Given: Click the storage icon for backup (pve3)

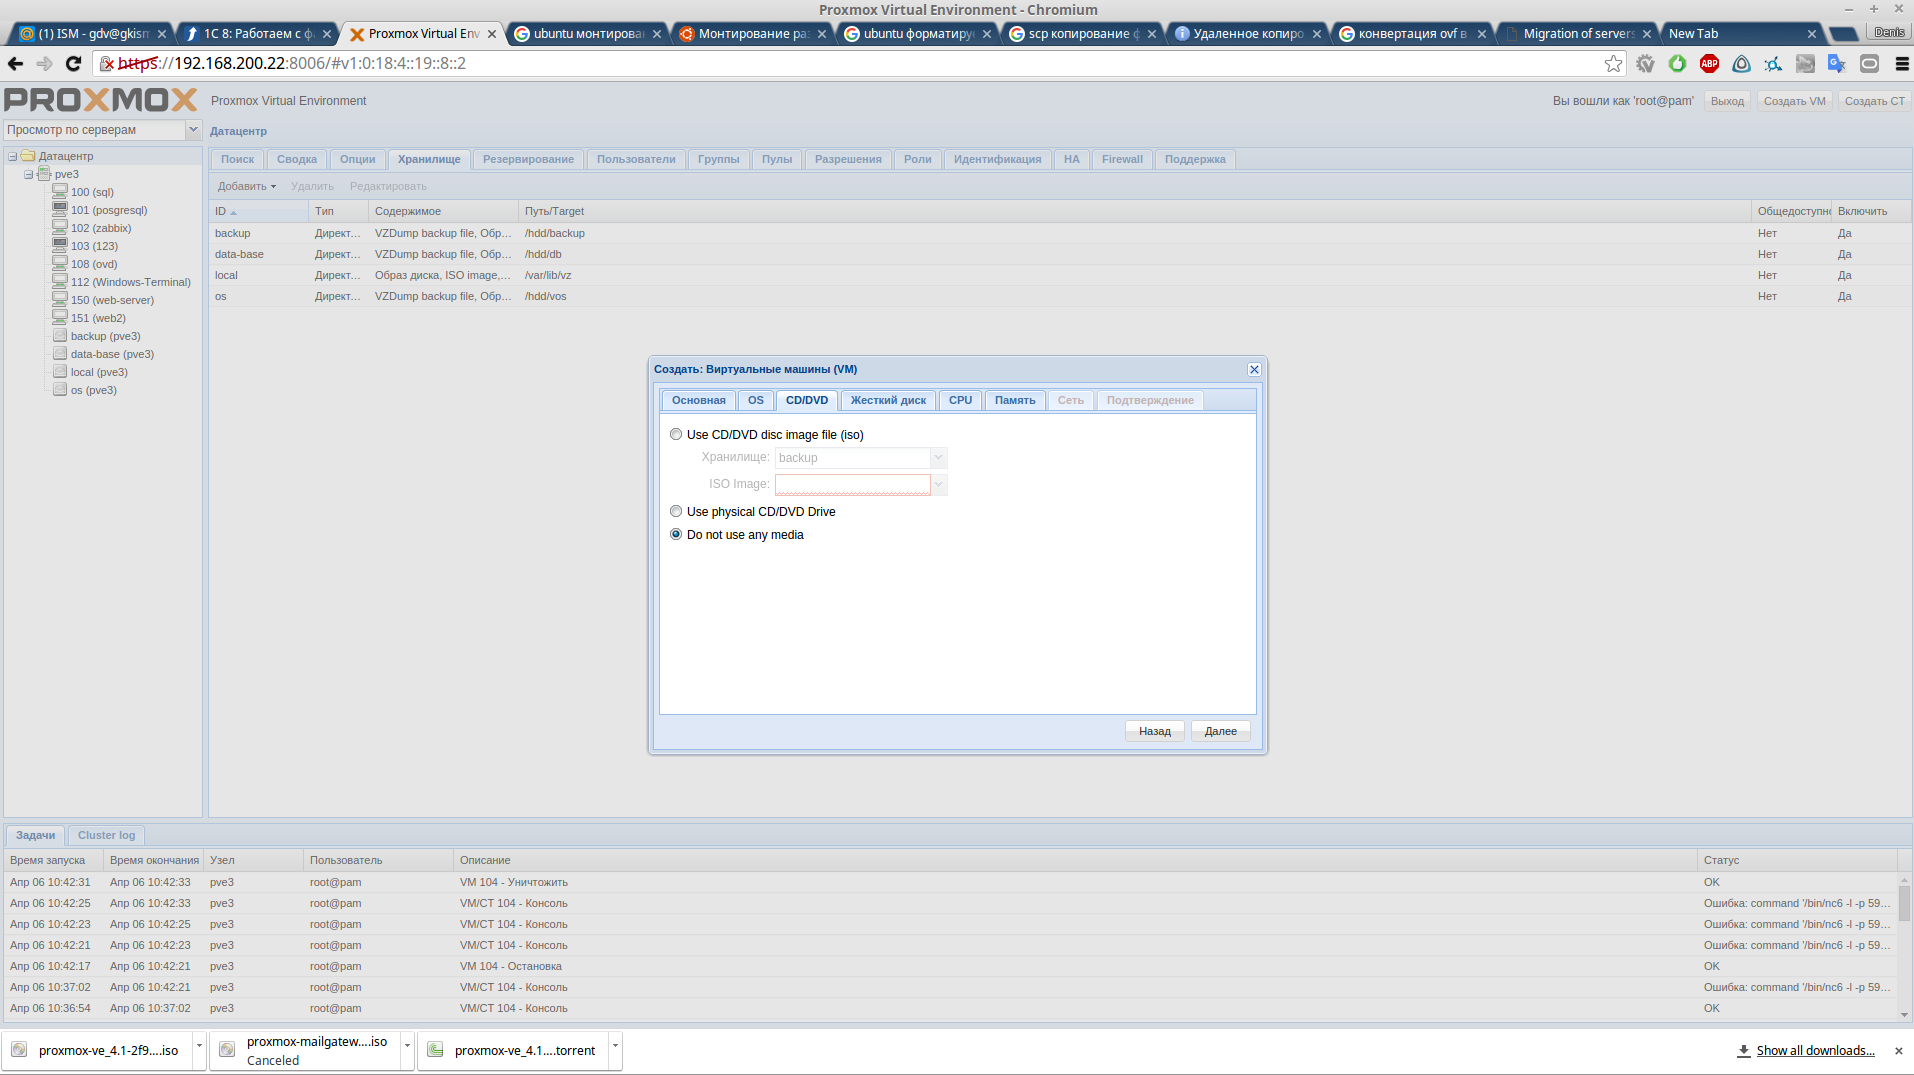Looking at the screenshot, I should (60, 336).
